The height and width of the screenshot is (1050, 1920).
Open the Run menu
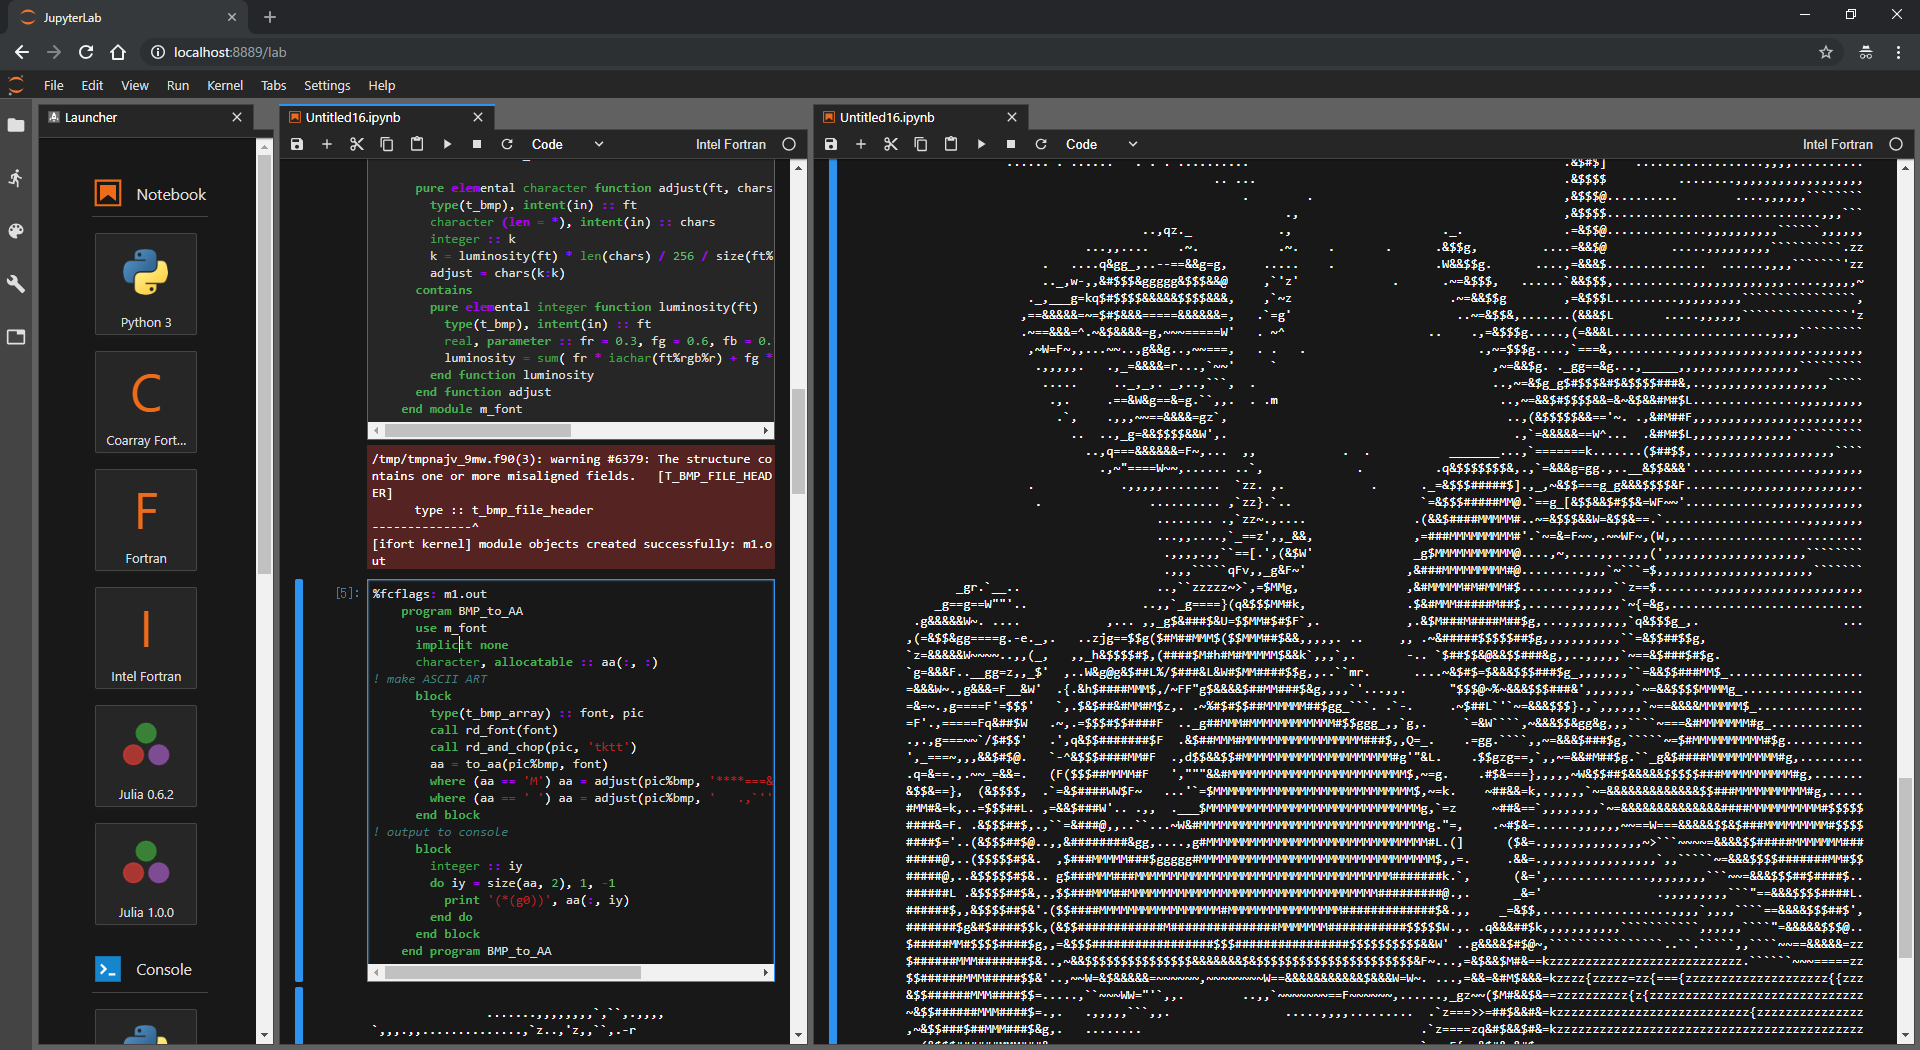[178, 85]
